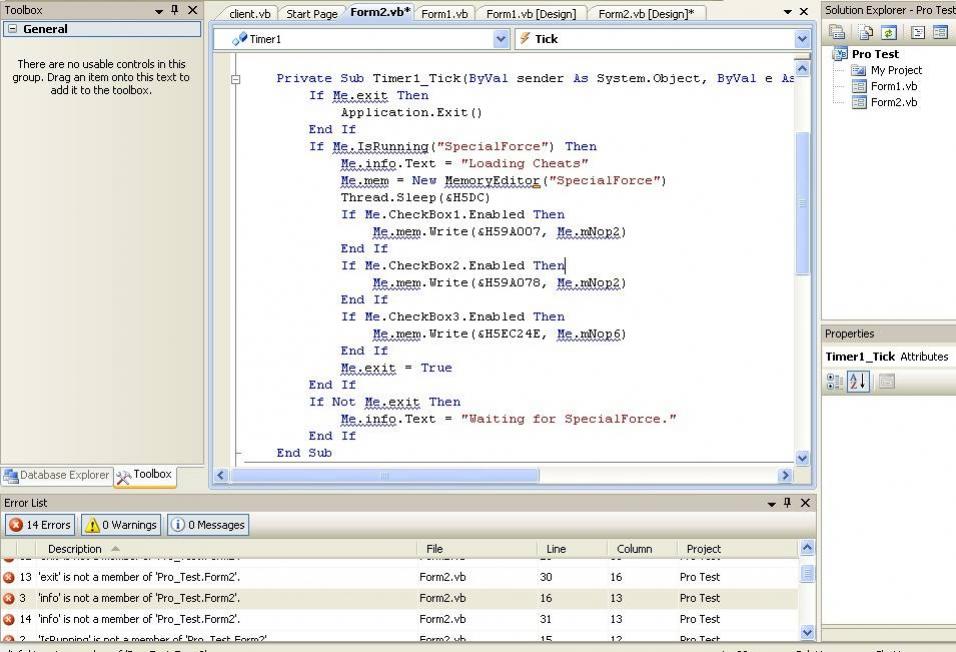The height and width of the screenshot is (652, 956).
Task: Pin the Toolbox panel with auto-hide pin
Action: pos(175,10)
